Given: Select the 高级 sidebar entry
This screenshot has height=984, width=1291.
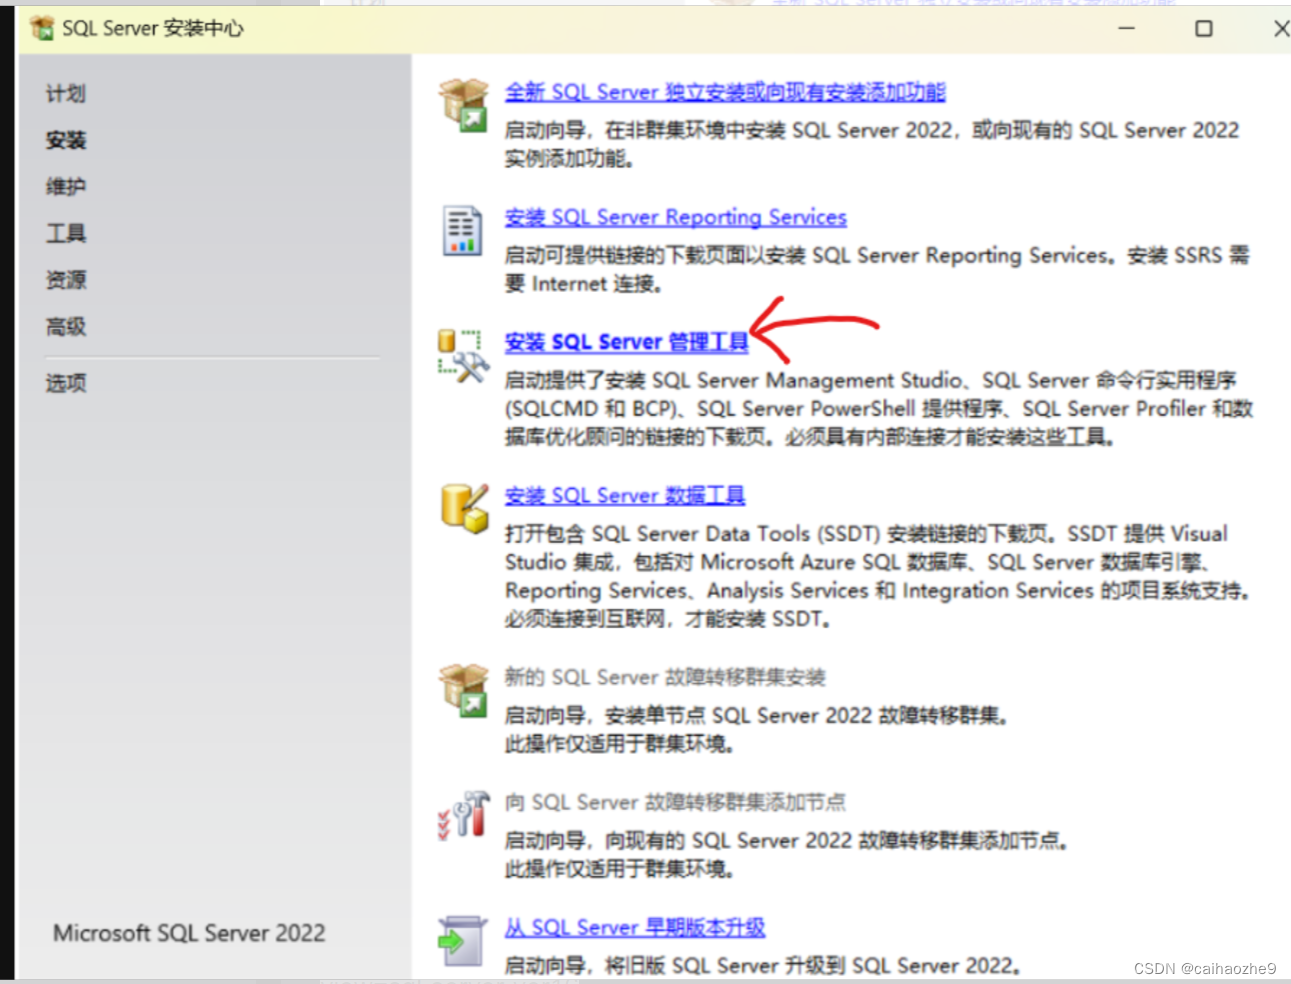Looking at the screenshot, I should tap(65, 326).
